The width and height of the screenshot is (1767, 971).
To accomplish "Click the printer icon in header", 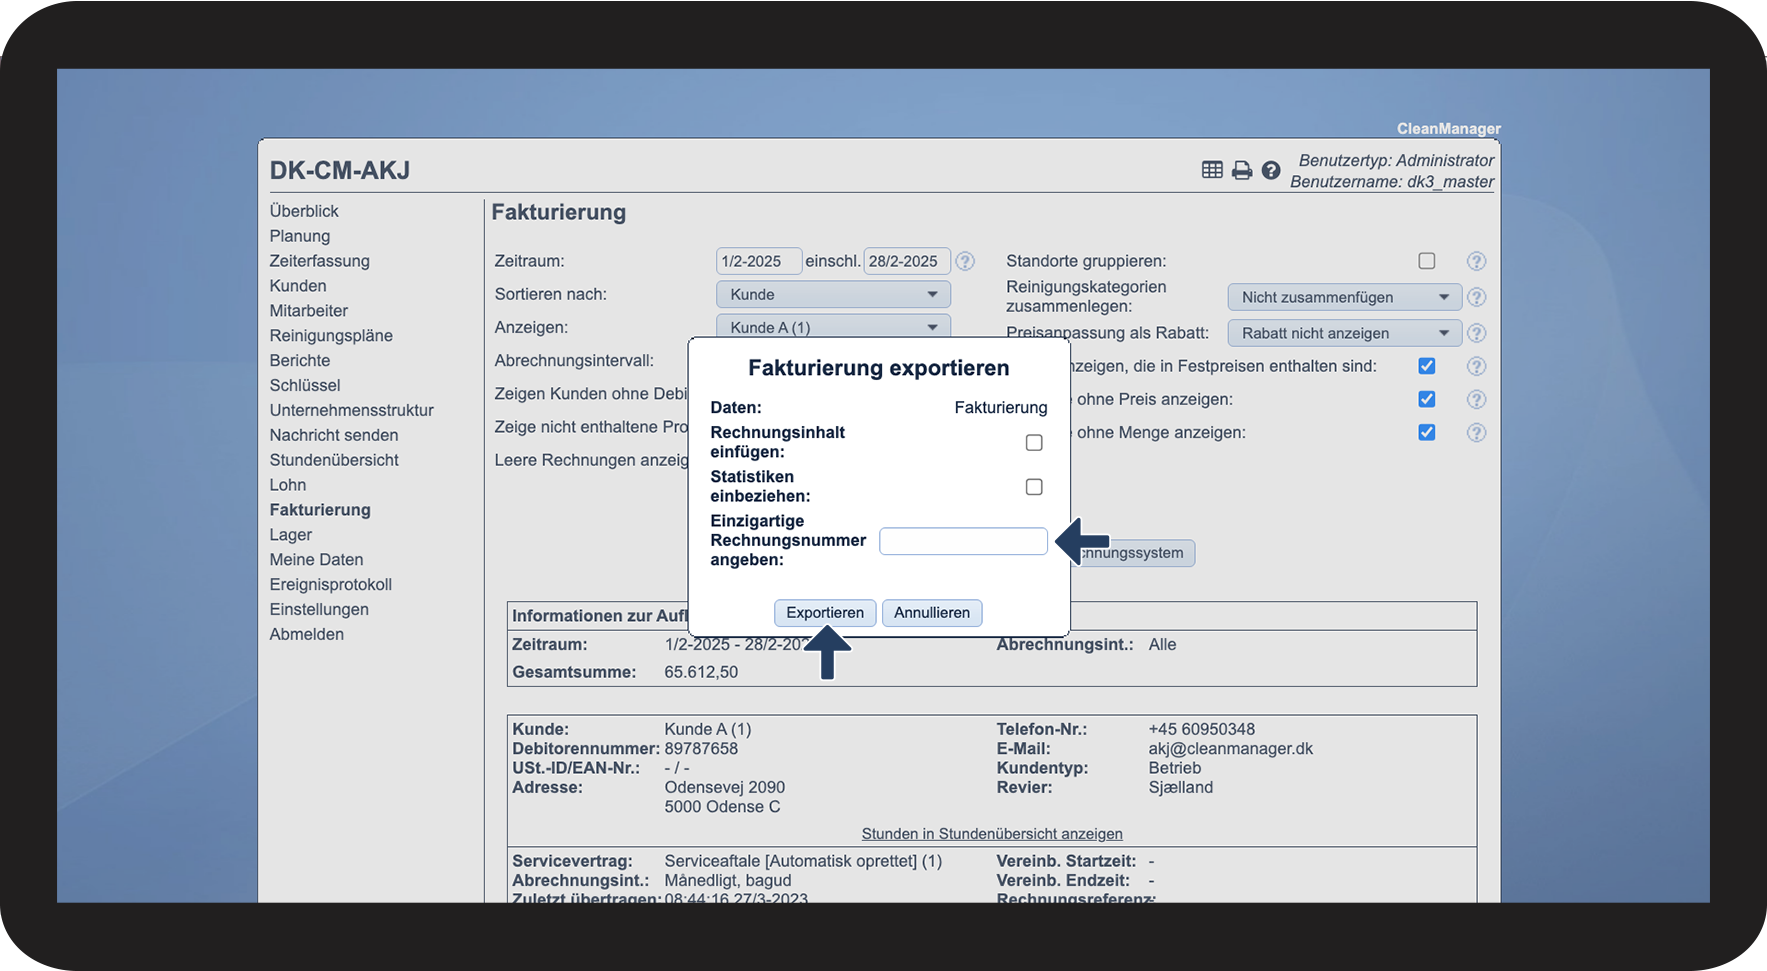I will (1242, 170).
